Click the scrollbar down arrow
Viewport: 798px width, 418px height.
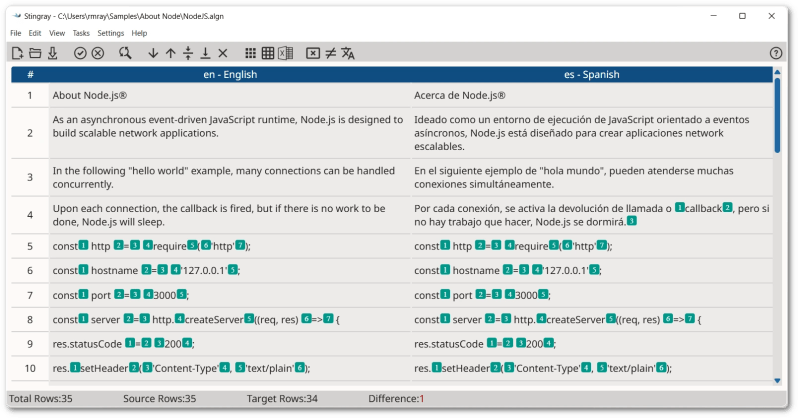(x=777, y=380)
